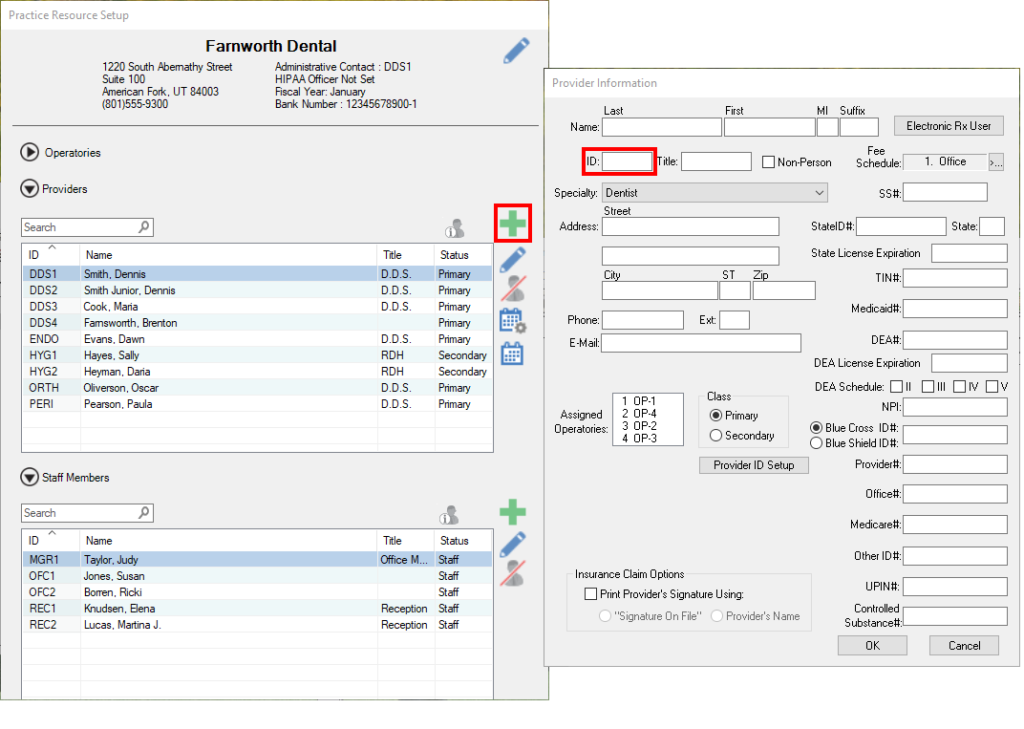Click the Electronic Rx User button

[948, 125]
